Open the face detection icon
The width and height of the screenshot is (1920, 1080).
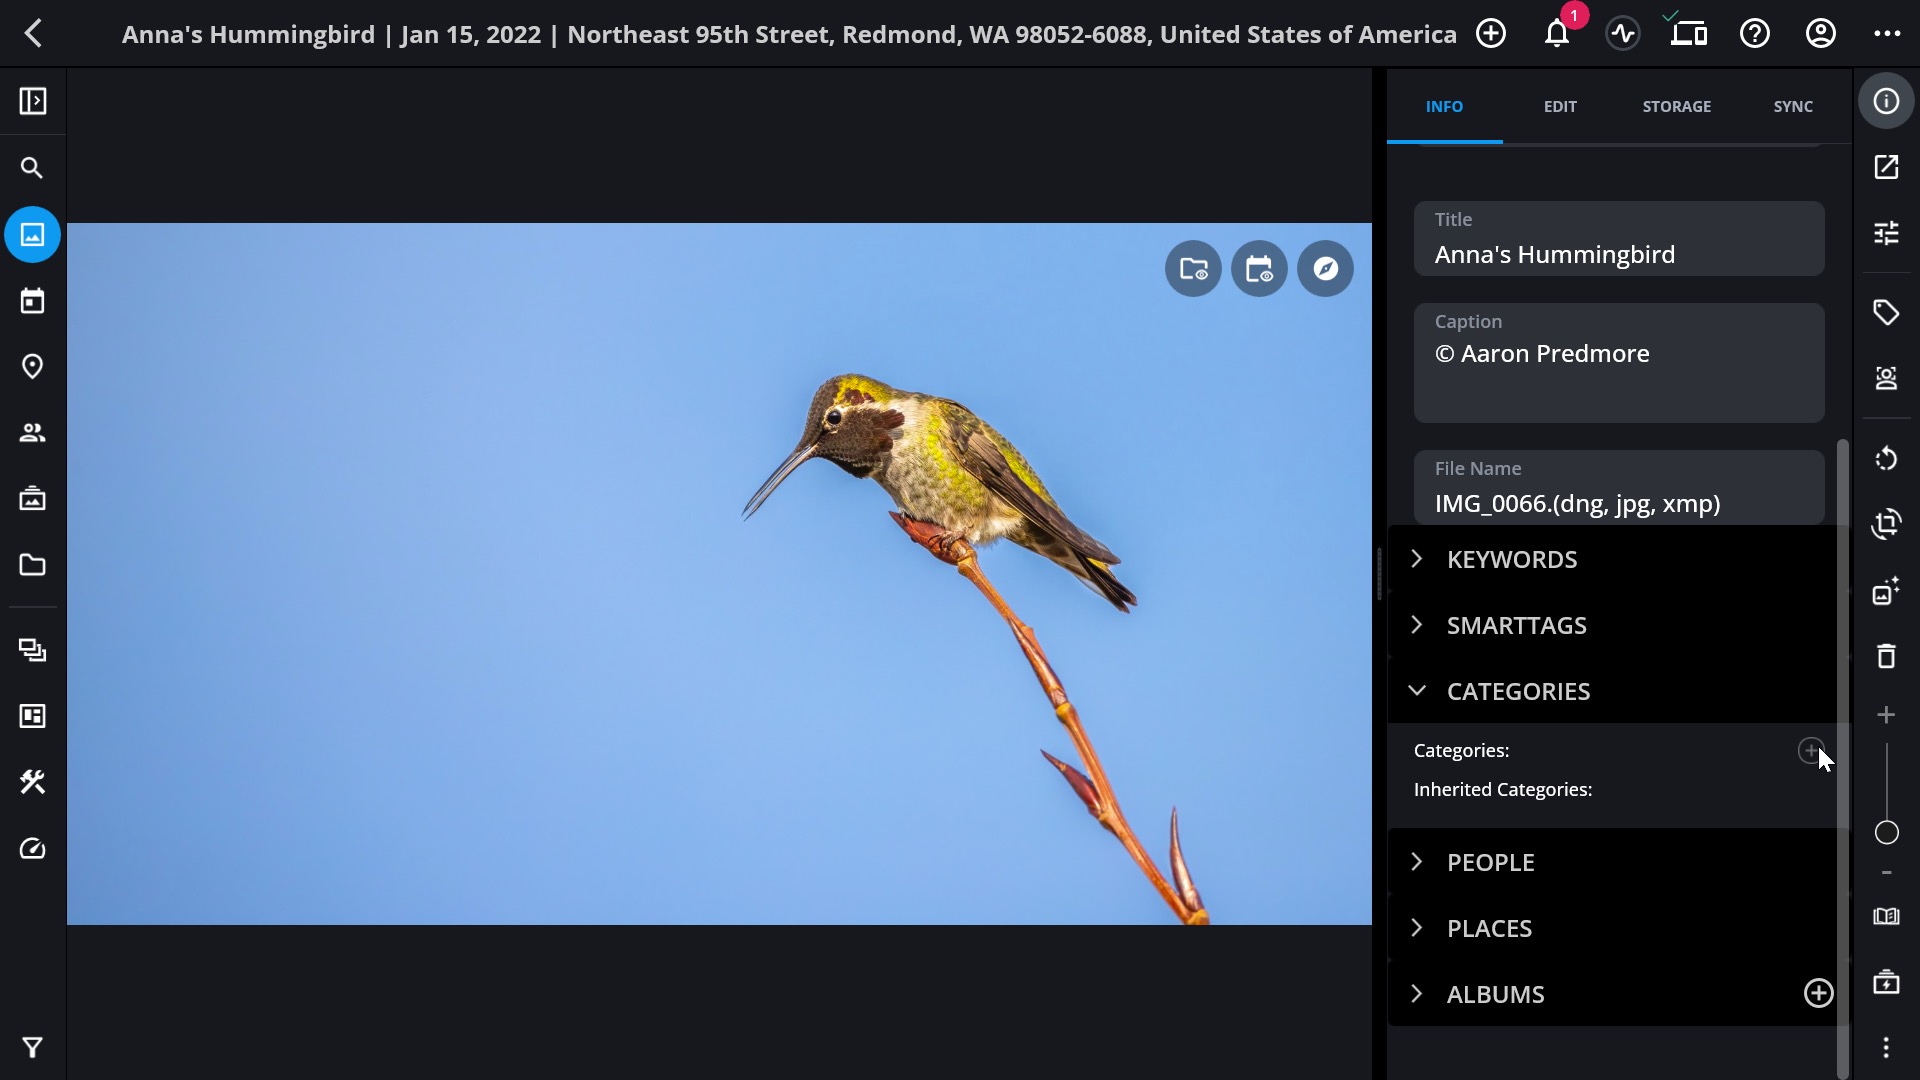click(1886, 378)
